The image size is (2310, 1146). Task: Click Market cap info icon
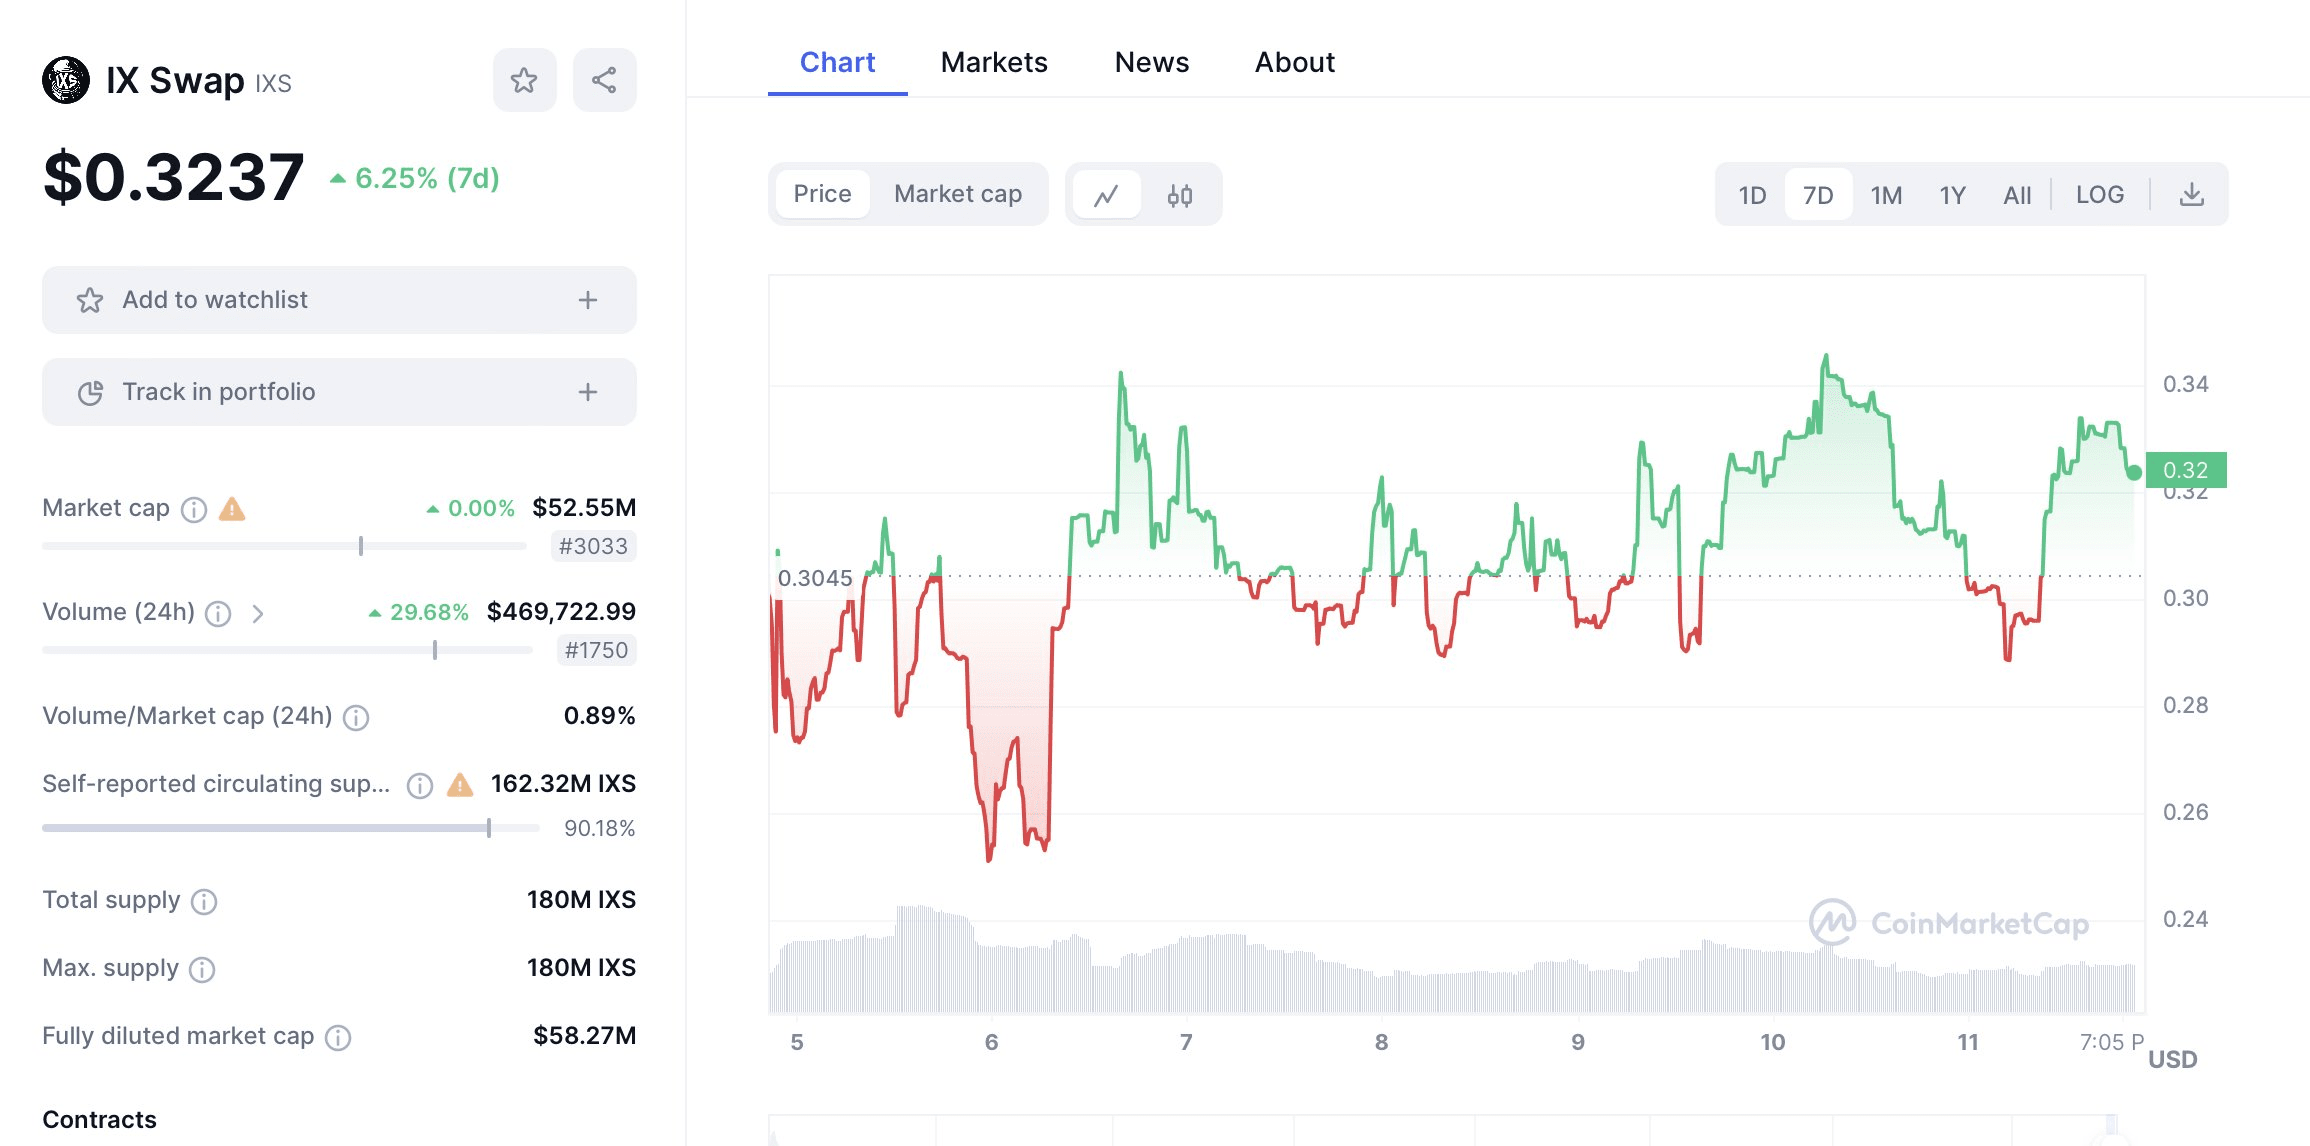(x=194, y=510)
